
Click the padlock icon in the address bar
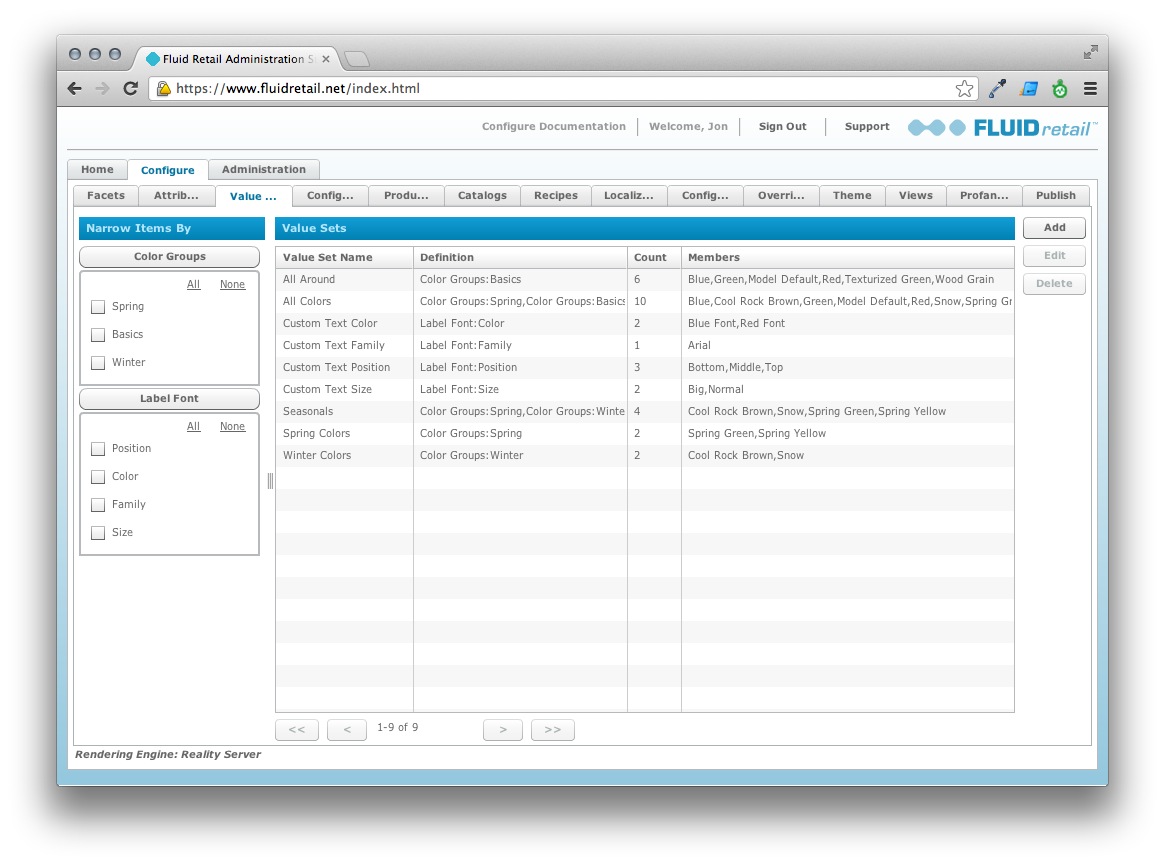pyautogui.click(x=163, y=88)
